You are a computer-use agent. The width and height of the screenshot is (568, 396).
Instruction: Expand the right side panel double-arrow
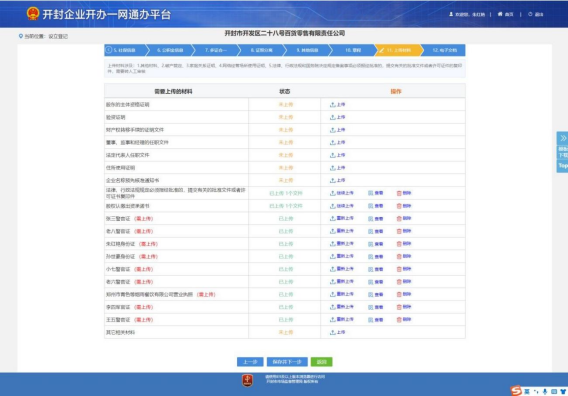pos(563,138)
